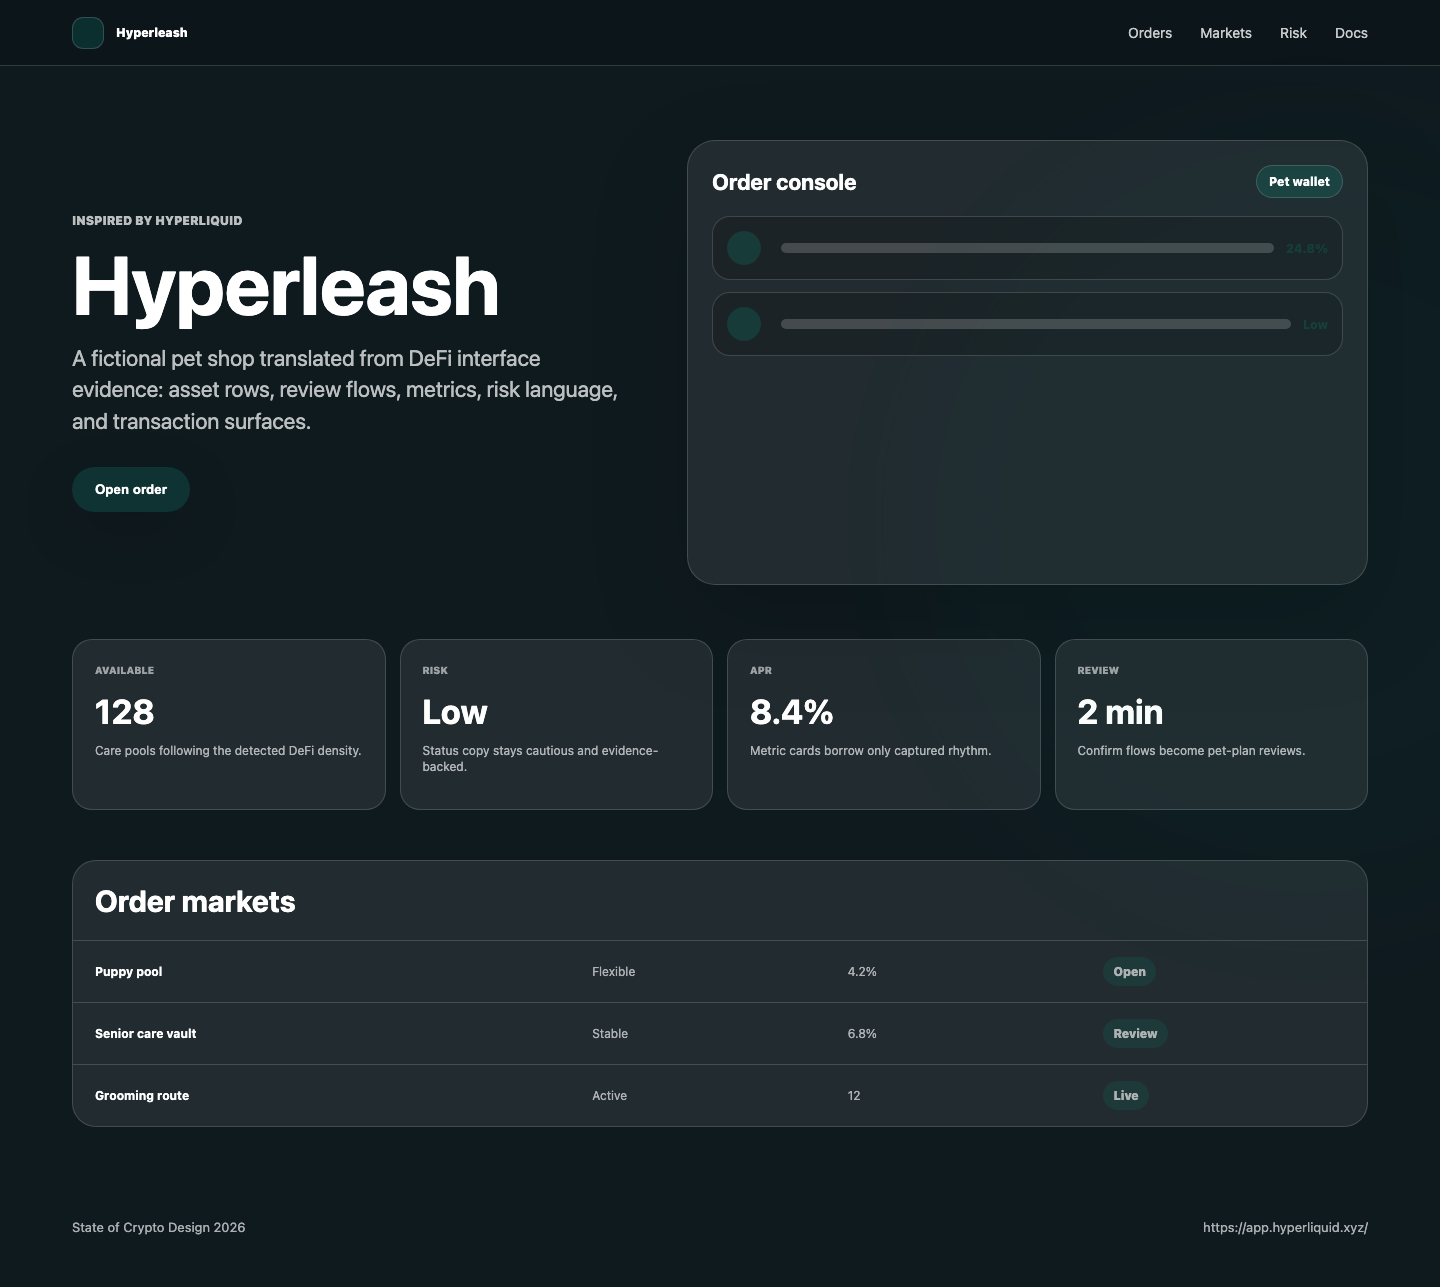Select the Live status pill for Grooming route
Image resolution: width=1440 pixels, height=1287 pixels.
[1126, 1096]
